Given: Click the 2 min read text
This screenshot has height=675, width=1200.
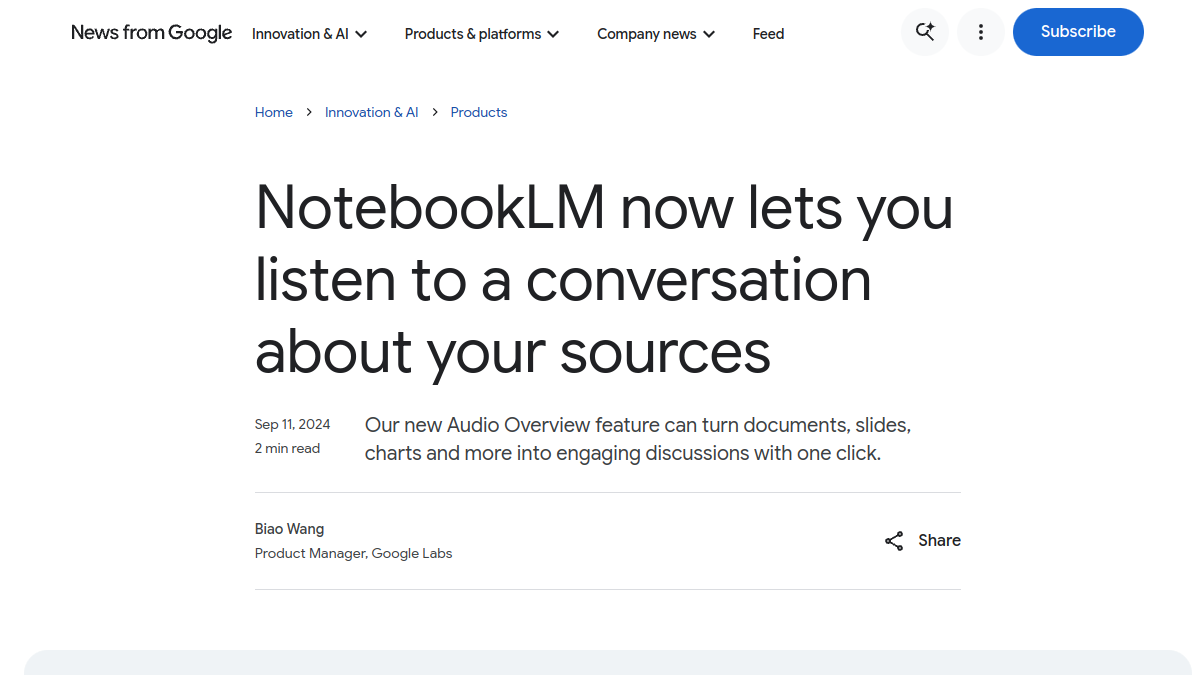Looking at the screenshot, I should [x=287, y=448].
